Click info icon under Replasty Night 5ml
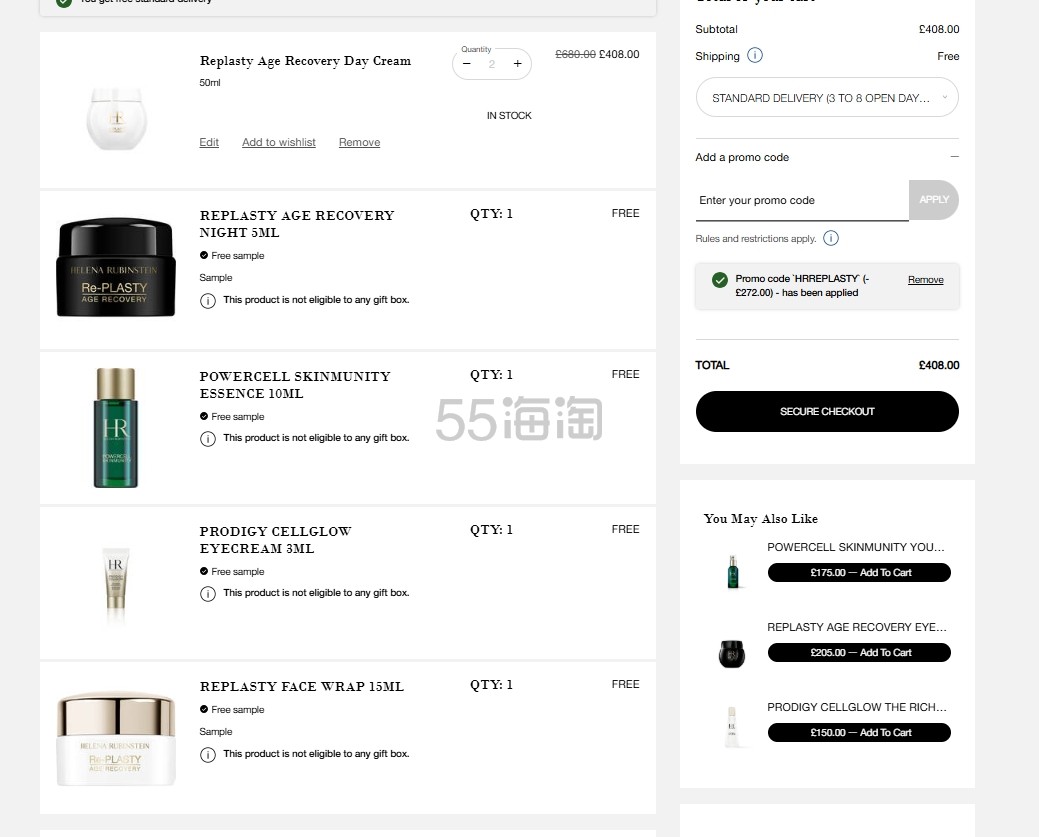1039x837 pixels. [x=207, y=301]
